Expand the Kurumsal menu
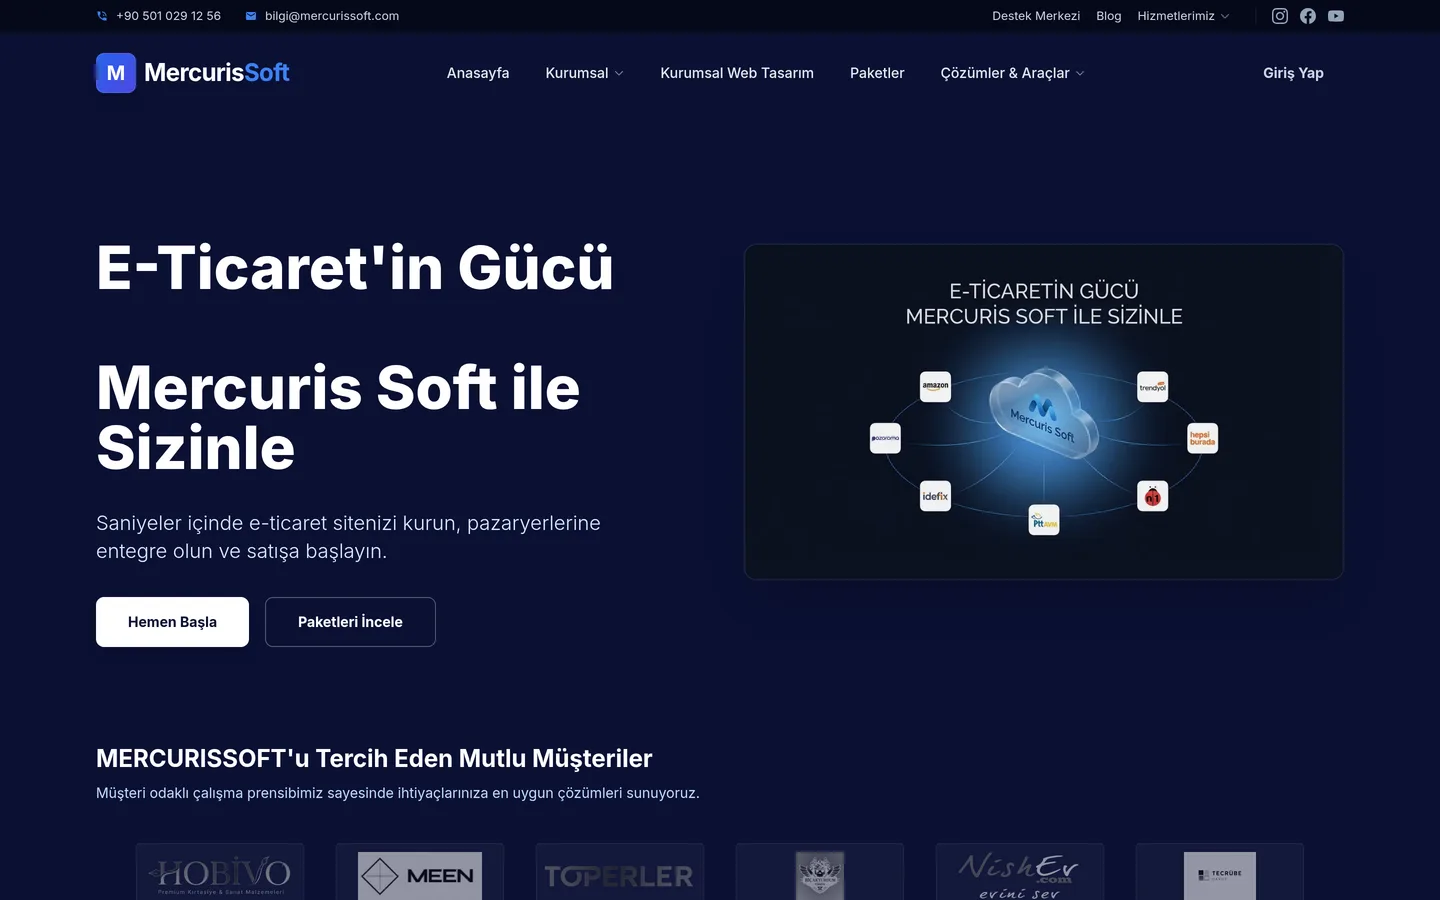1440x900 pixels. (x=585, y=73)
